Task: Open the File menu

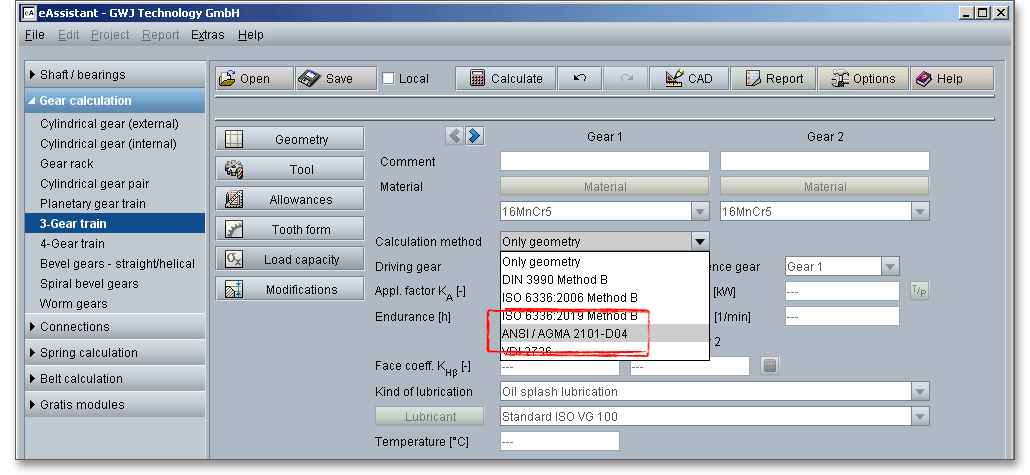Action: (35, 35)
